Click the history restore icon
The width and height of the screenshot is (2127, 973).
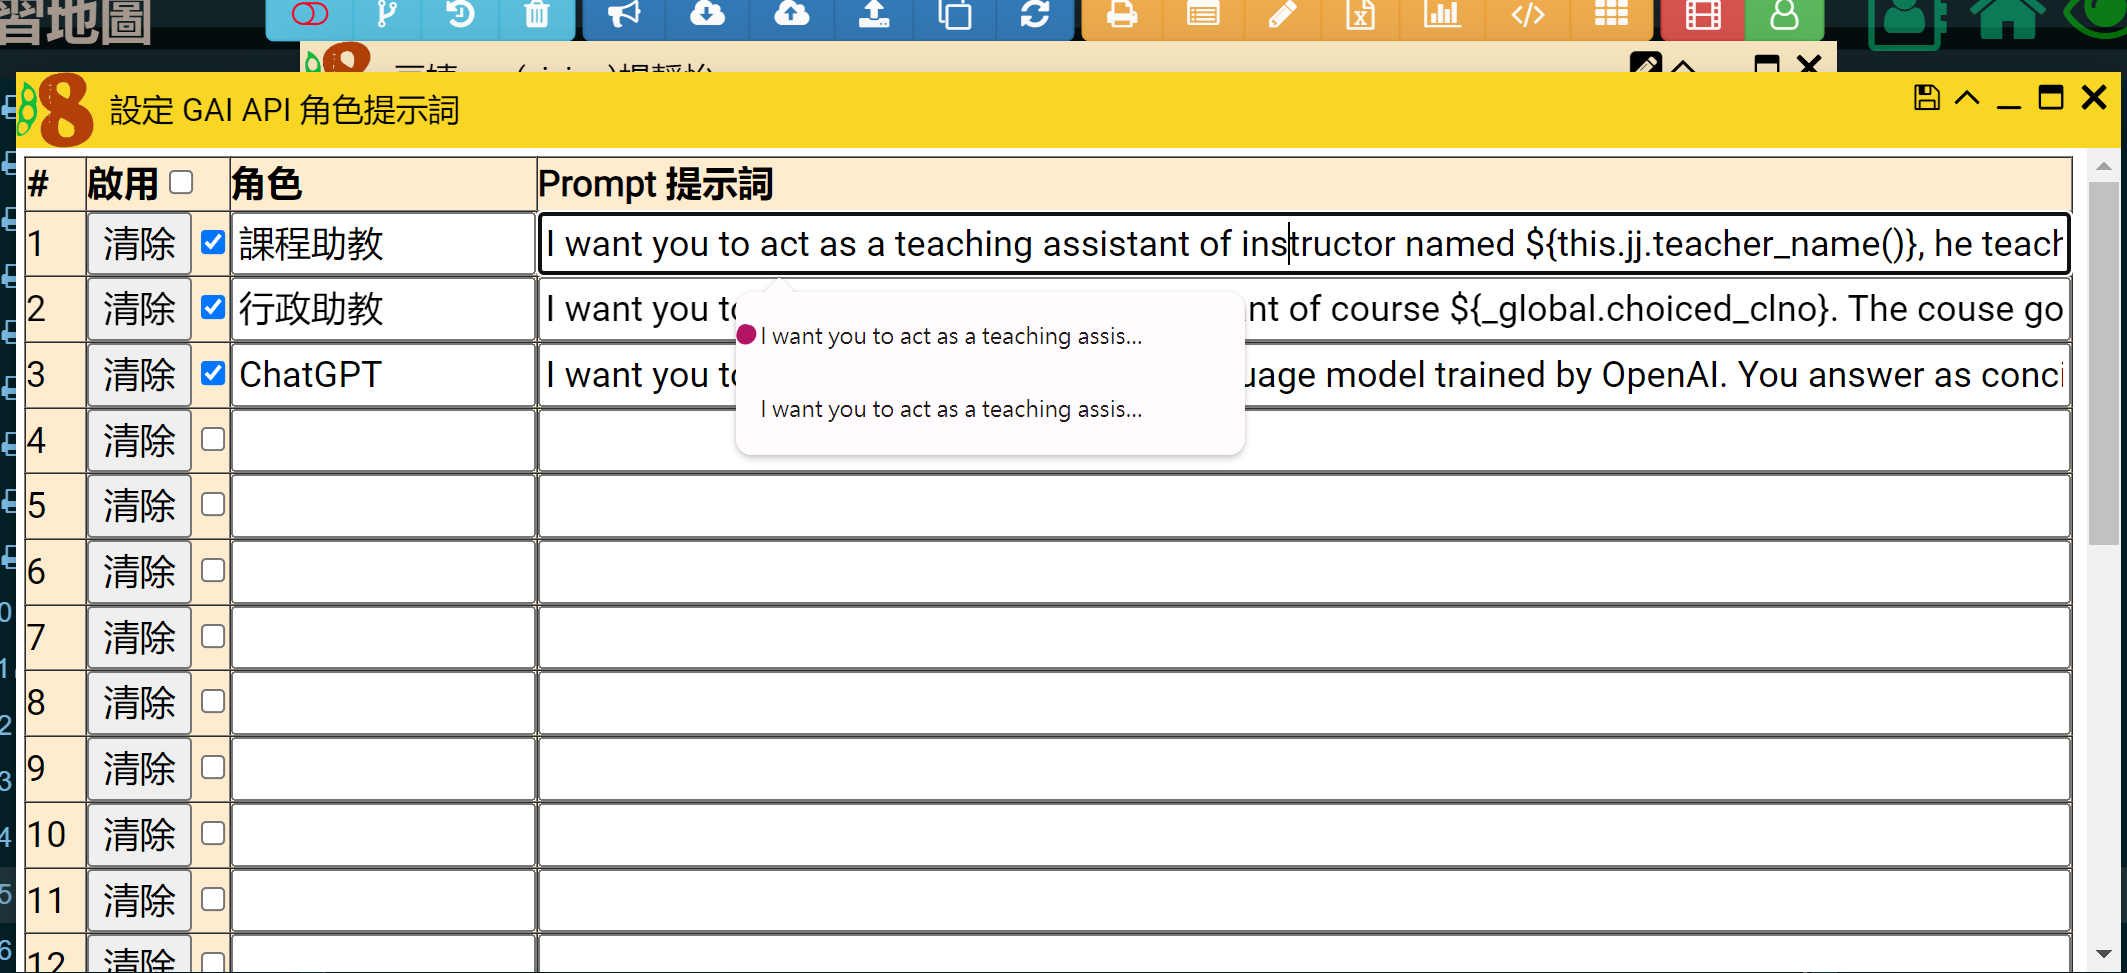[460, 14]
